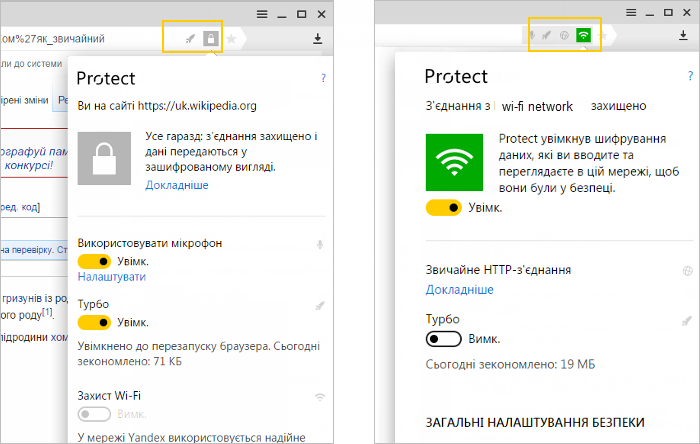Viewport: 700px width, 444px height.
Task: Click the globe icon in right address bar
Action: (x=564, y=35)
